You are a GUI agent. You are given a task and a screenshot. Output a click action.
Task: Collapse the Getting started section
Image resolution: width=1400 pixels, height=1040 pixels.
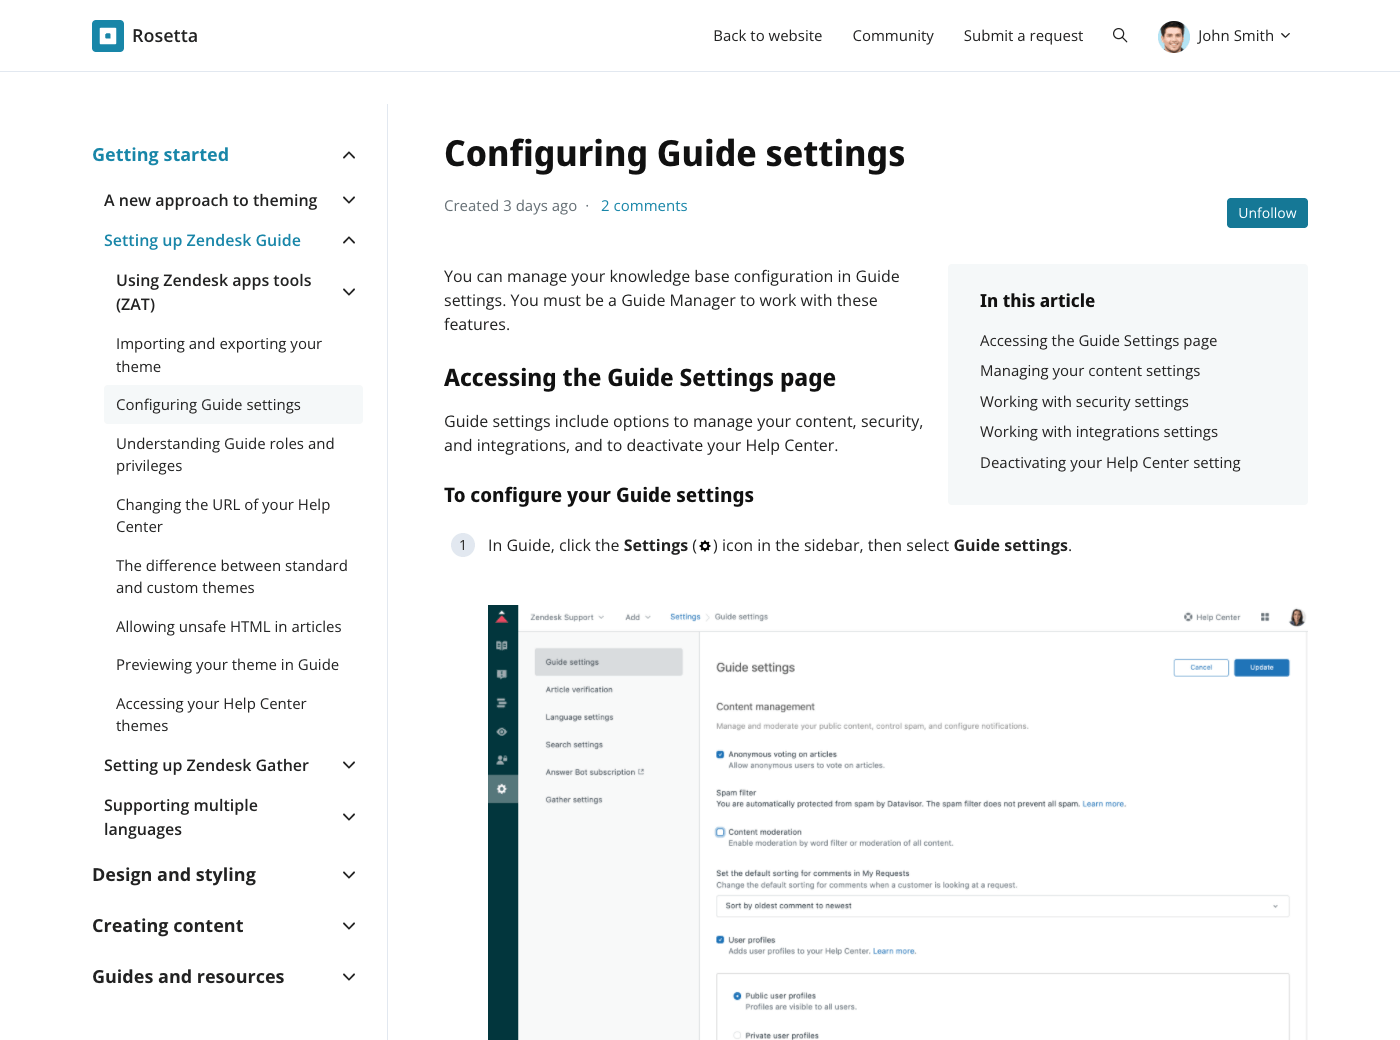coord(349,155)
